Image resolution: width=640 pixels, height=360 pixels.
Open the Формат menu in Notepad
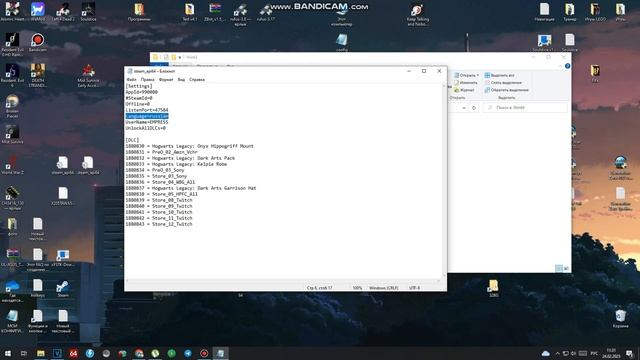point(166,80)
